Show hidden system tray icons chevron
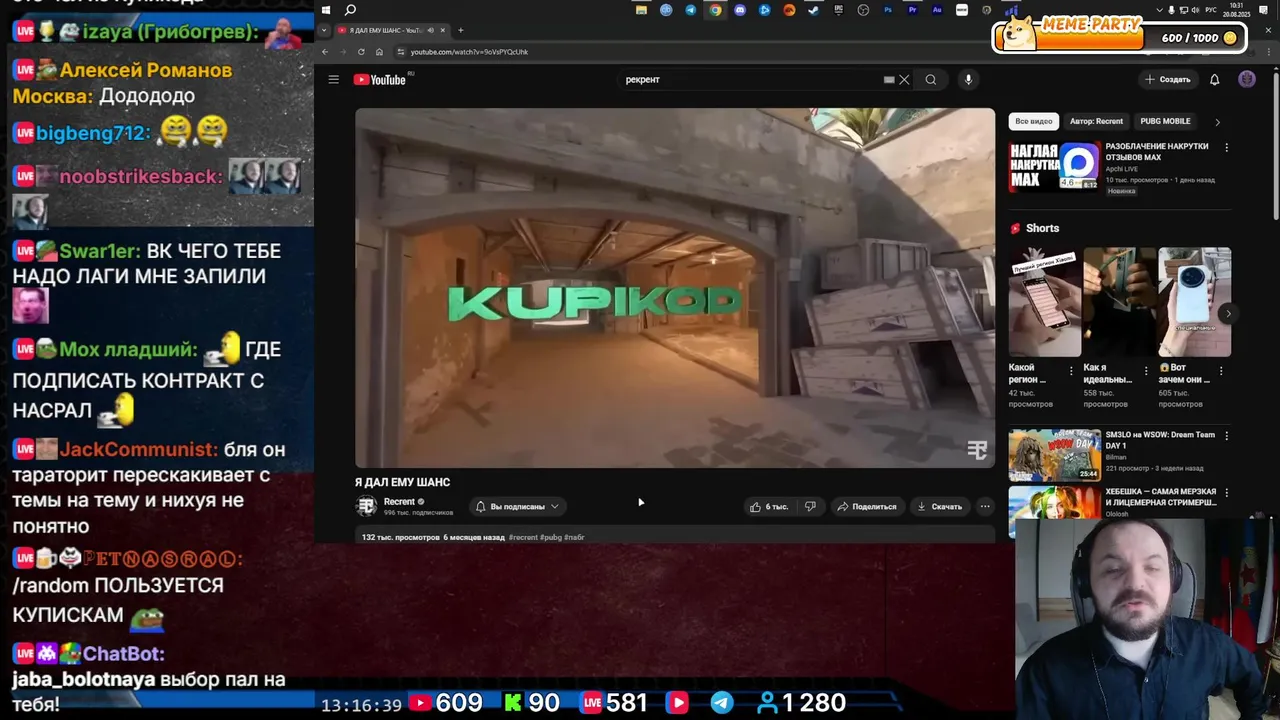Screen dimensions: 1280x720 [x=1160, y=10]
